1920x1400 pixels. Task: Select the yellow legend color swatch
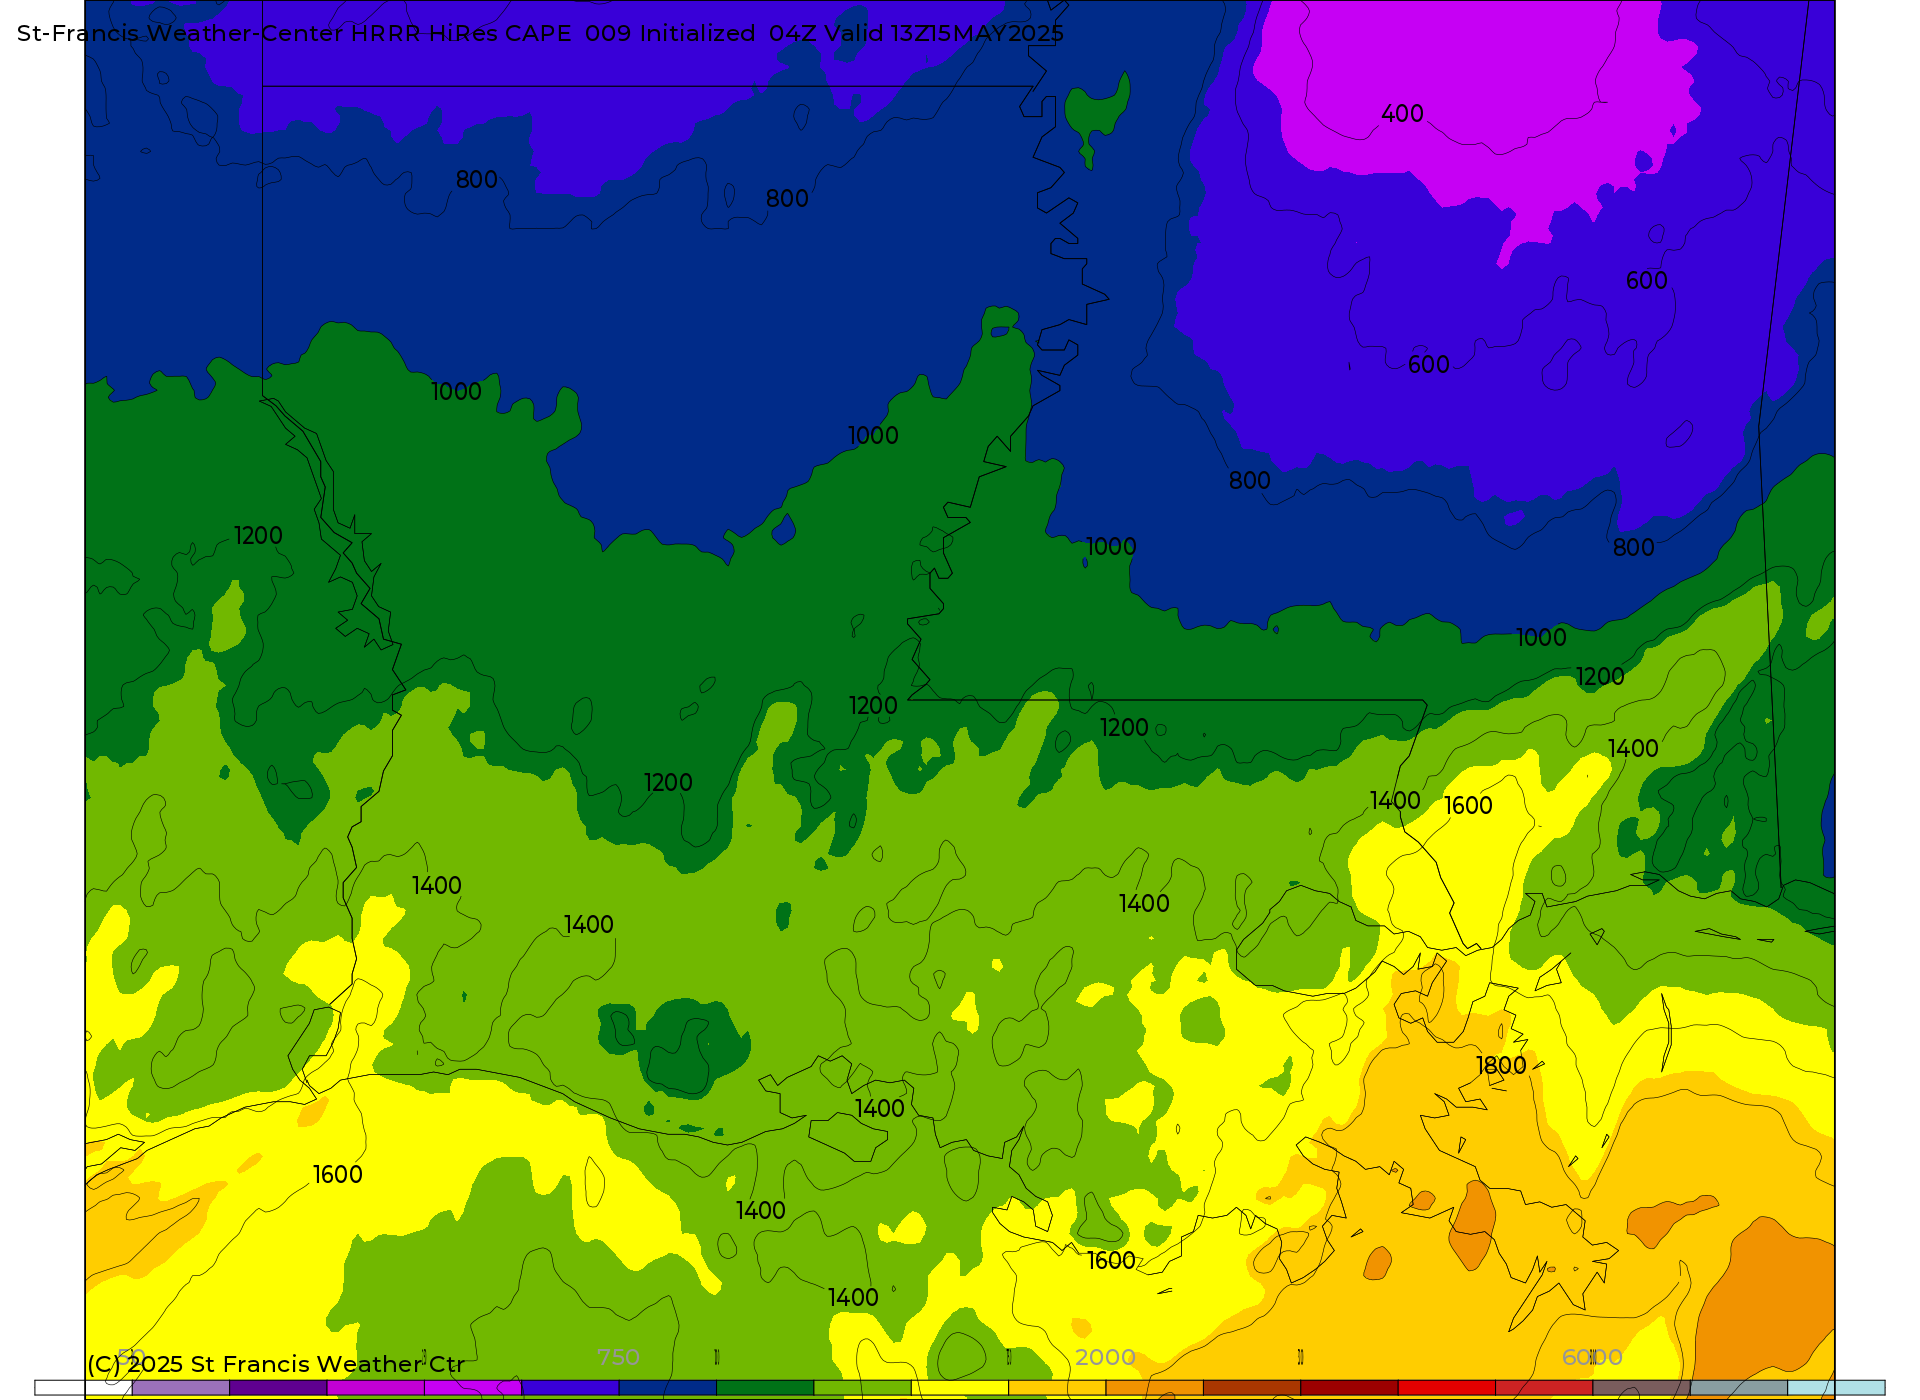coord(960,1388)
